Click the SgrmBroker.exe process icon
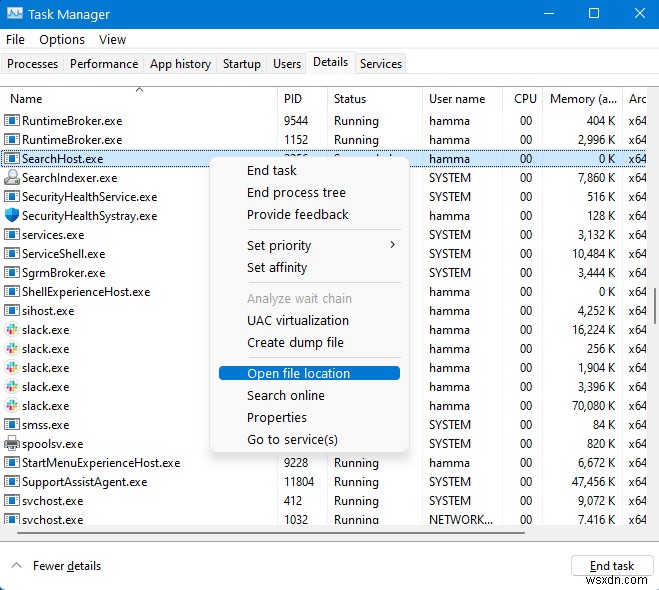This screenshot has width=659, height=590. [12, 273]
